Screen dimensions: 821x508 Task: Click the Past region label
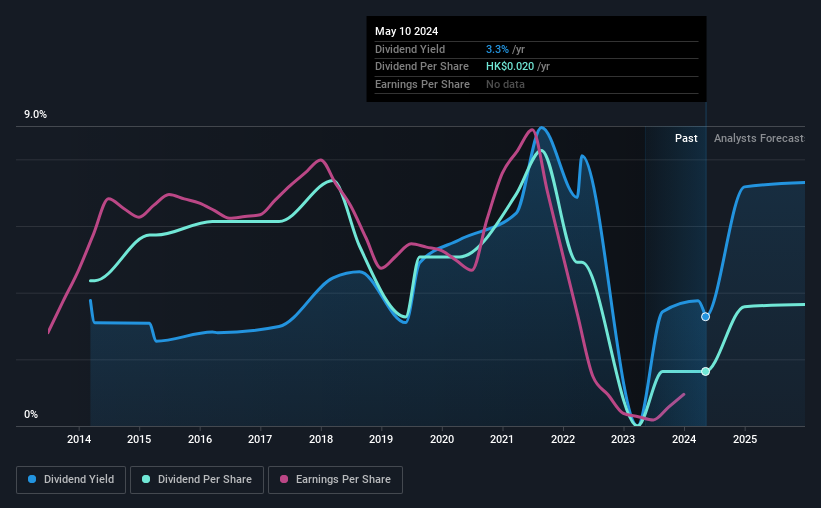pyautogui.click(x=686, y=138)
